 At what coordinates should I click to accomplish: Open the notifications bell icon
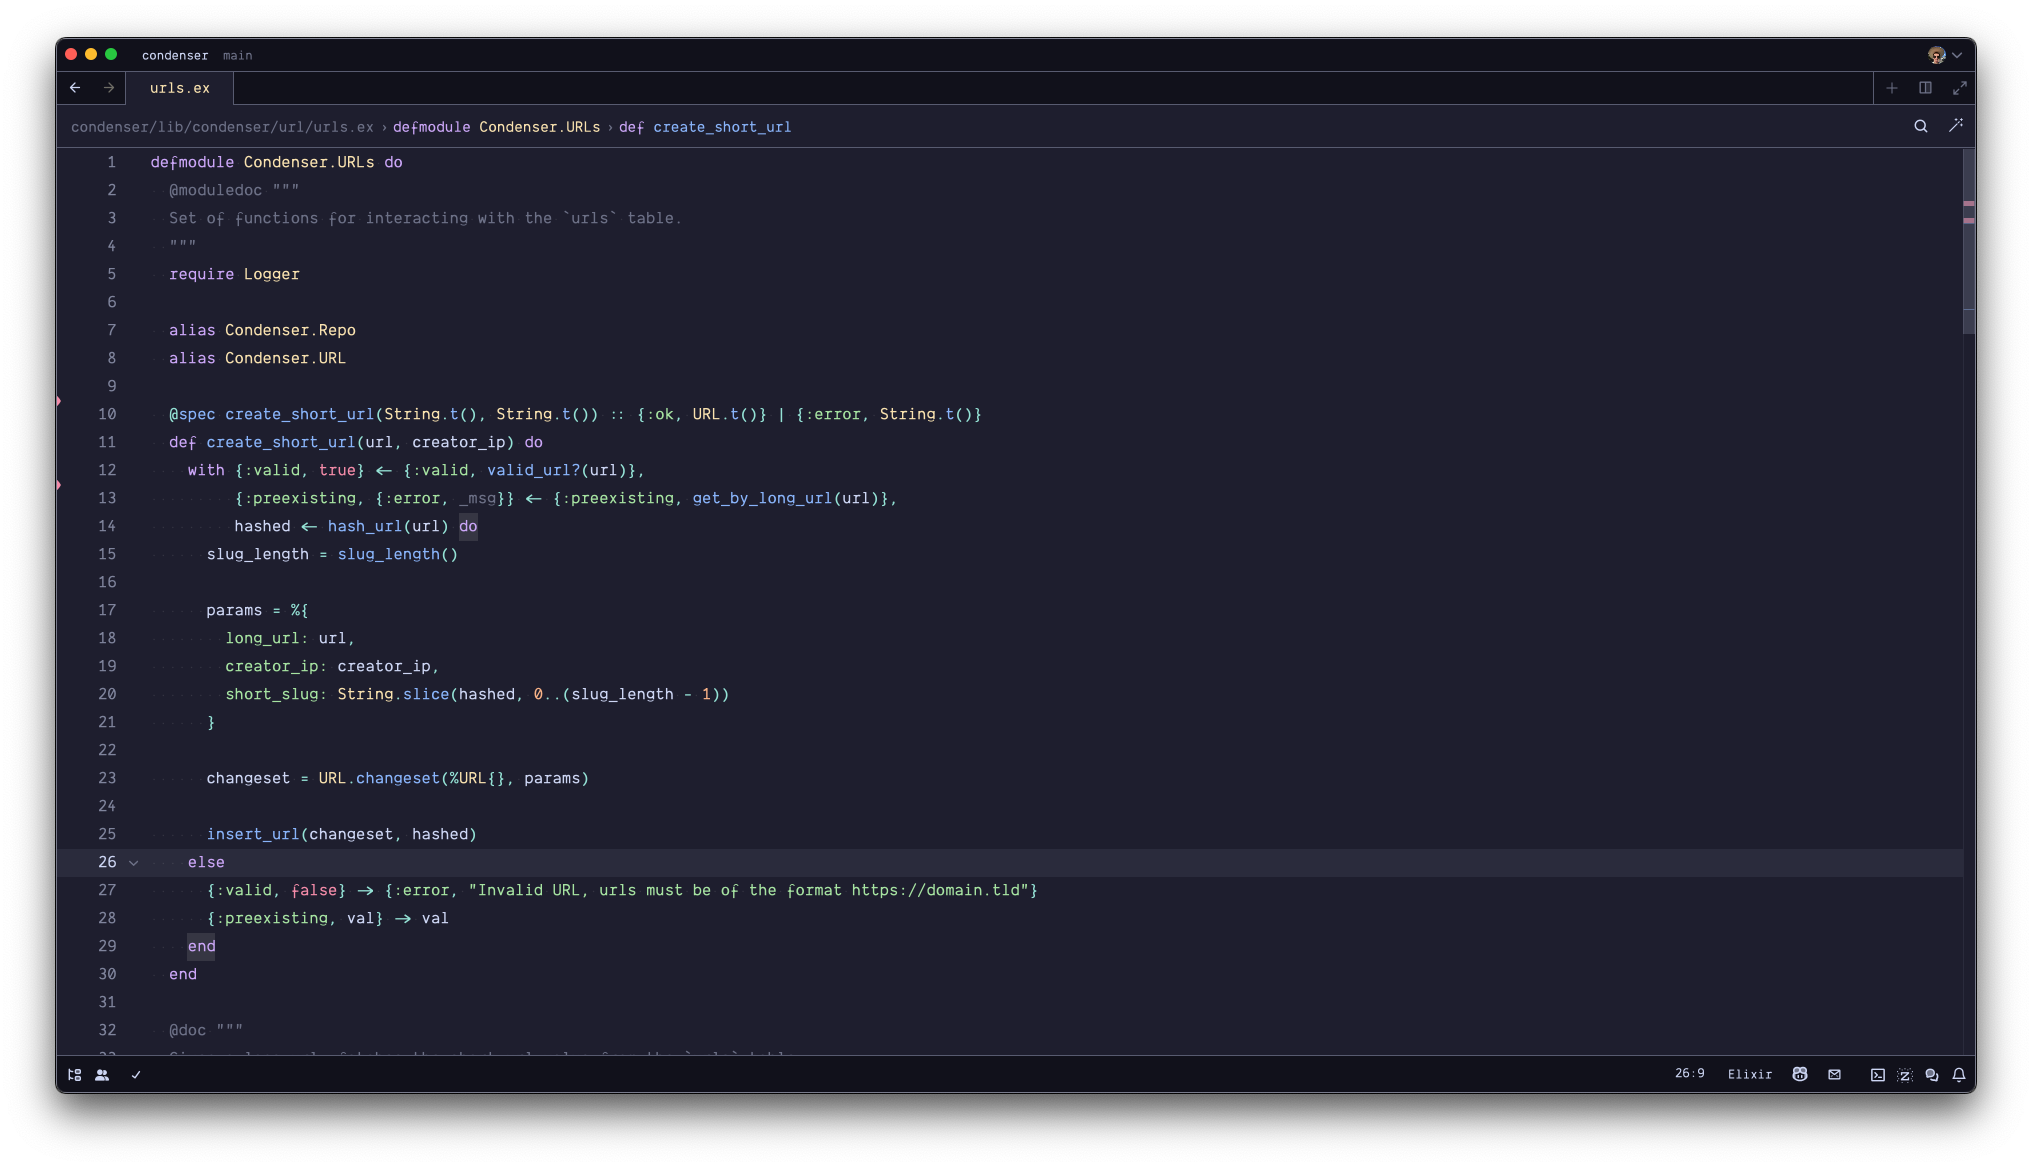click(x=1959, y=1075)
